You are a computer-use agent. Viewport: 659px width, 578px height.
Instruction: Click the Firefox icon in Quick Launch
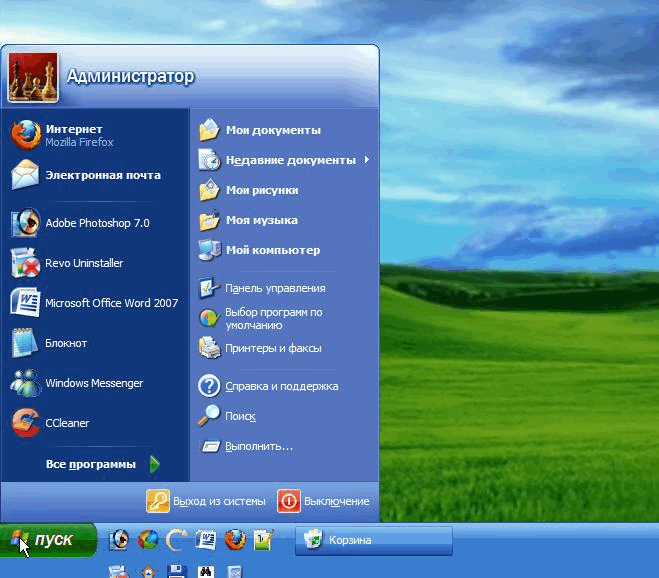[x=235, y=540]
